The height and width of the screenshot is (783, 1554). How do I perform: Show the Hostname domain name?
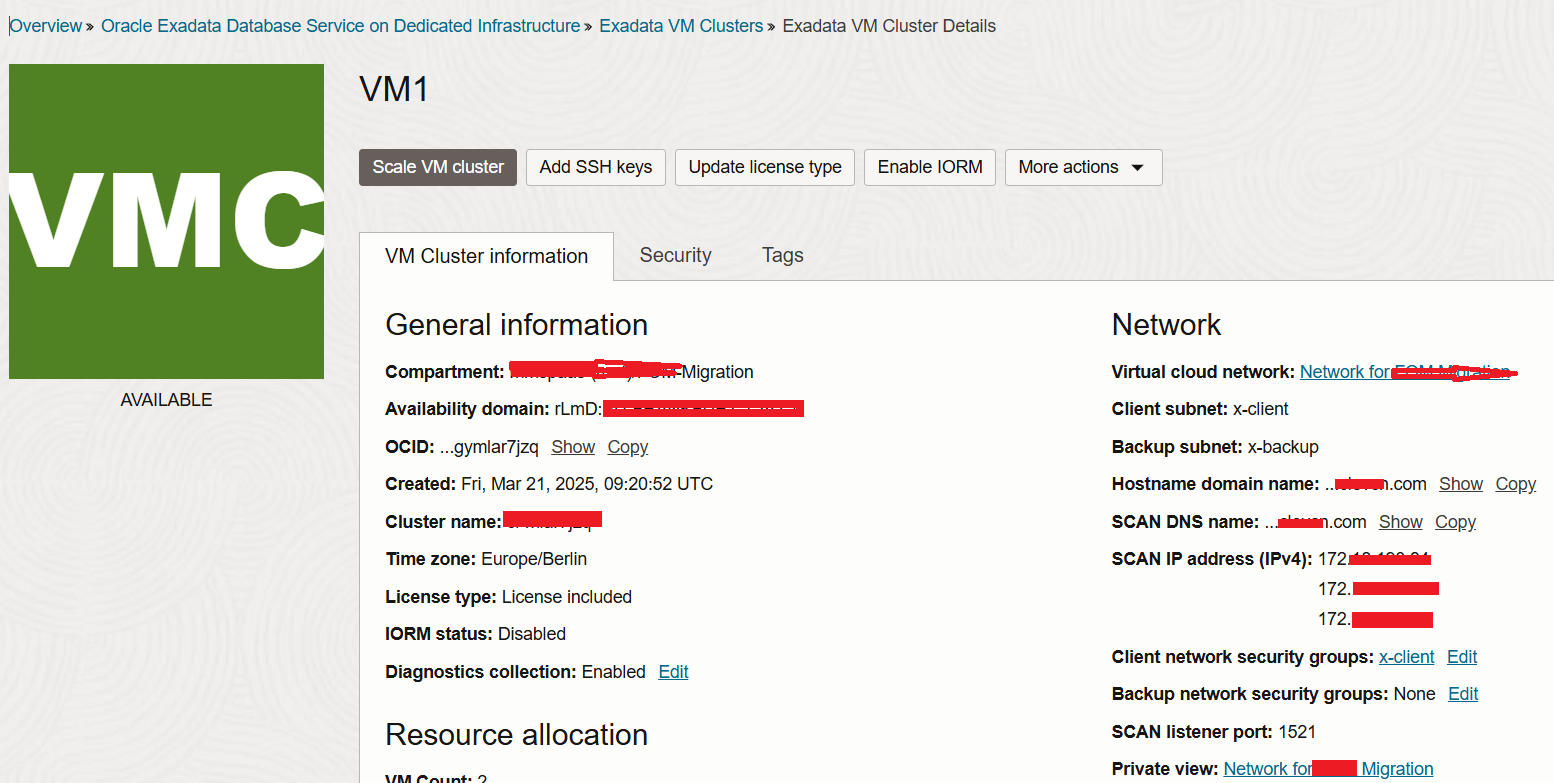[x=1461, y=484]
